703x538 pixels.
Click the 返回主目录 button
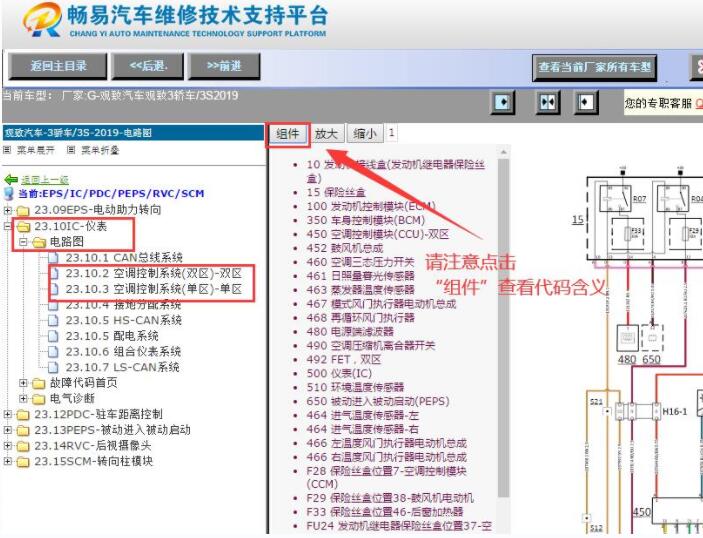click(58, 66)
